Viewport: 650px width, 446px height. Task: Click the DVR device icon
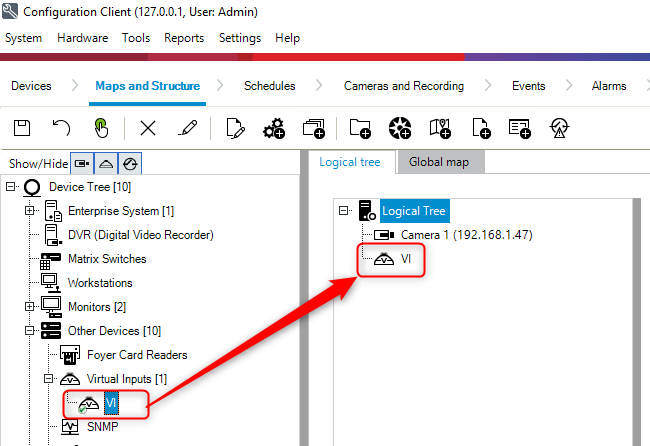pos(53,235)
